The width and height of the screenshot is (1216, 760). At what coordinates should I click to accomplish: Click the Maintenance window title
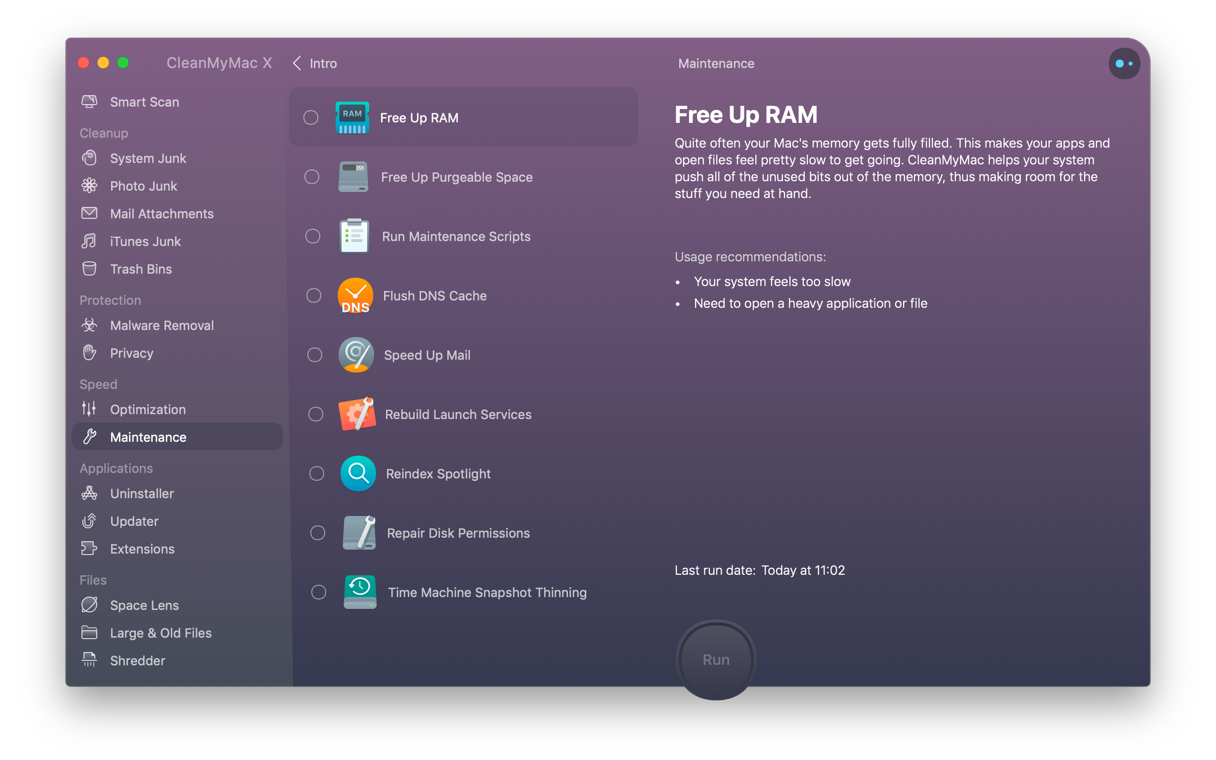pyautogui.click(x=716, y=63)
